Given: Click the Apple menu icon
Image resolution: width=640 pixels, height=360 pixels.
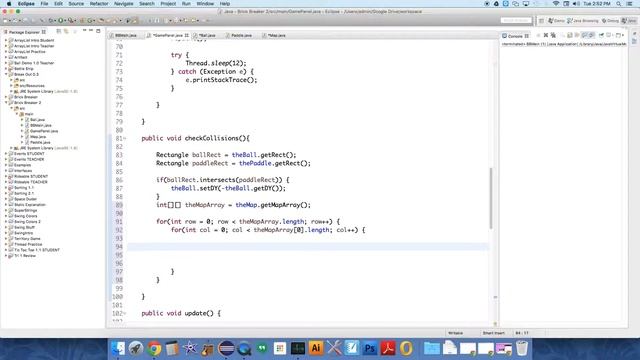Looking at the screenshot, I should click(9, 4).
